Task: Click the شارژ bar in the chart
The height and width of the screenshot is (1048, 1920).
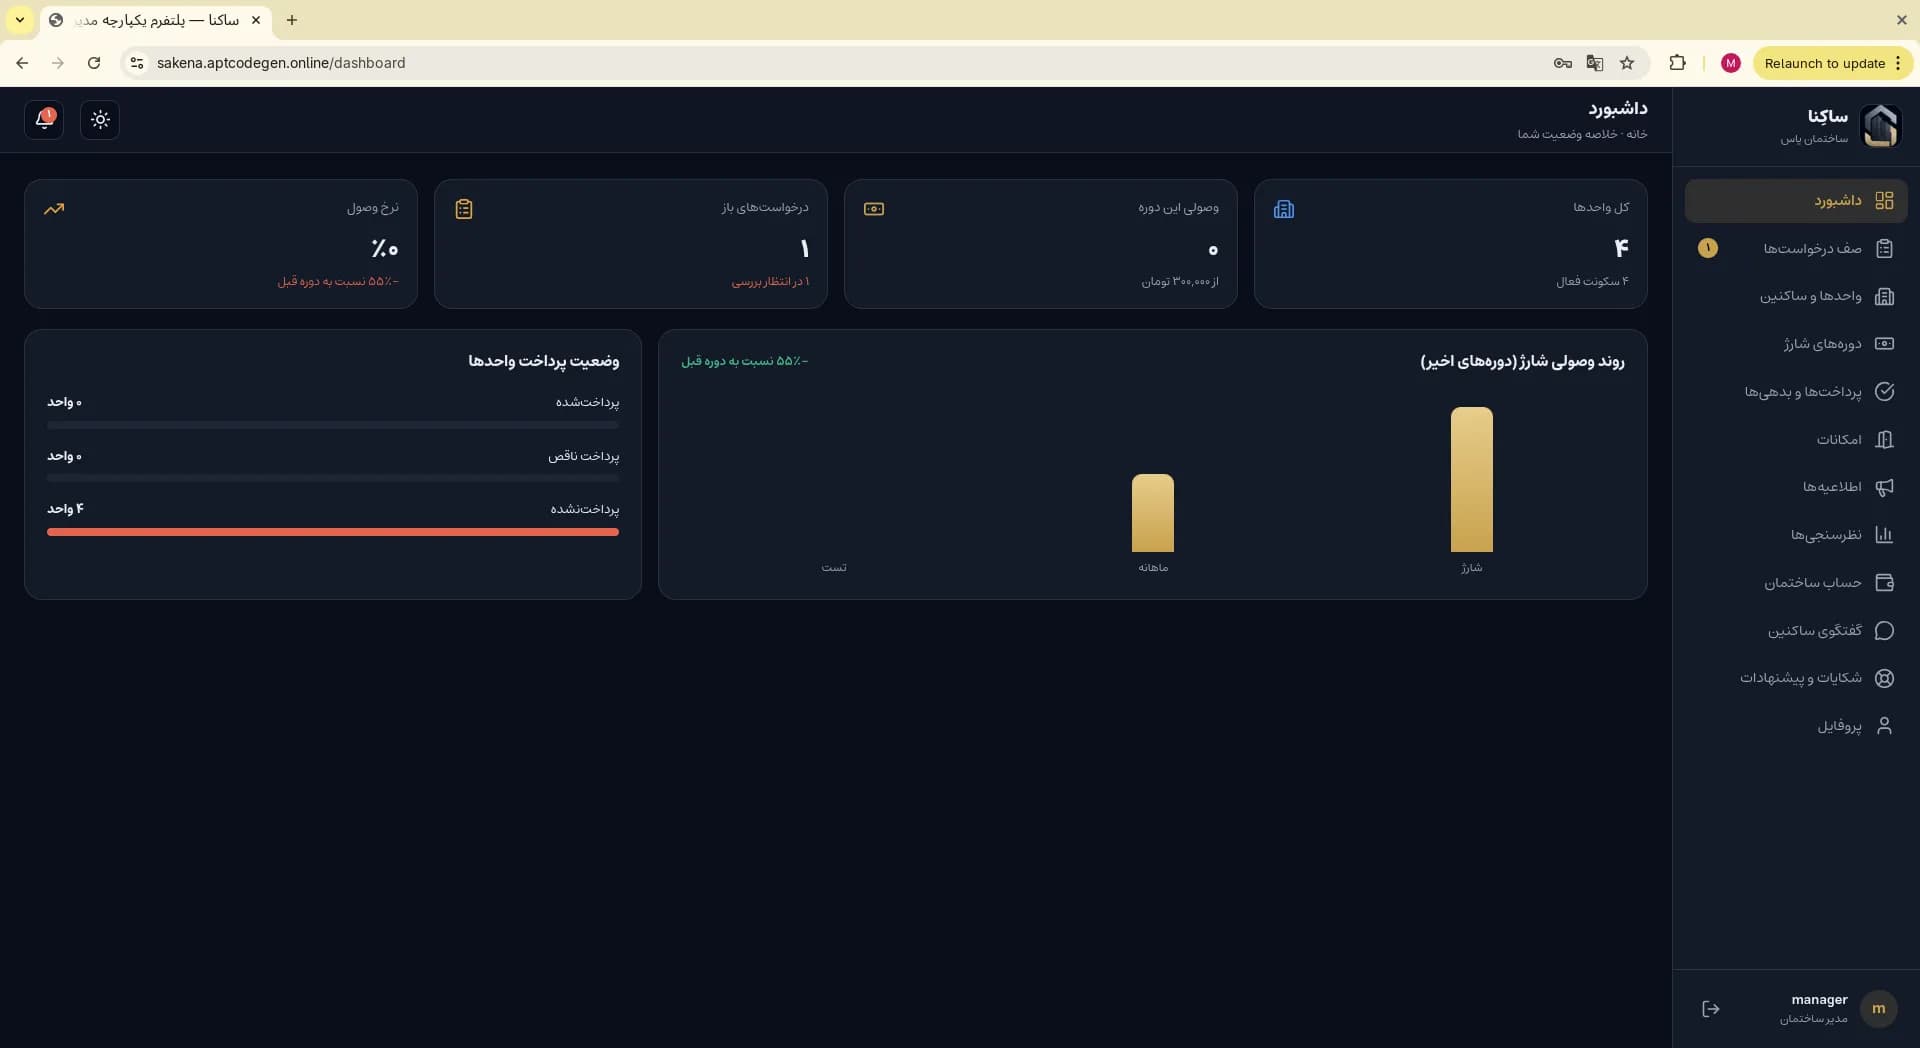Action: pos(1471,479)
